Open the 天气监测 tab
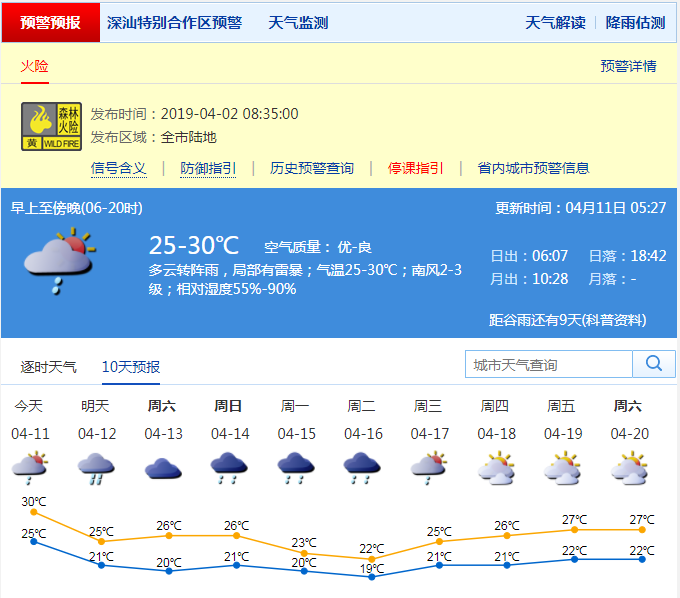The height and width of the screenshot is (598, 680). tap(298, 22)
